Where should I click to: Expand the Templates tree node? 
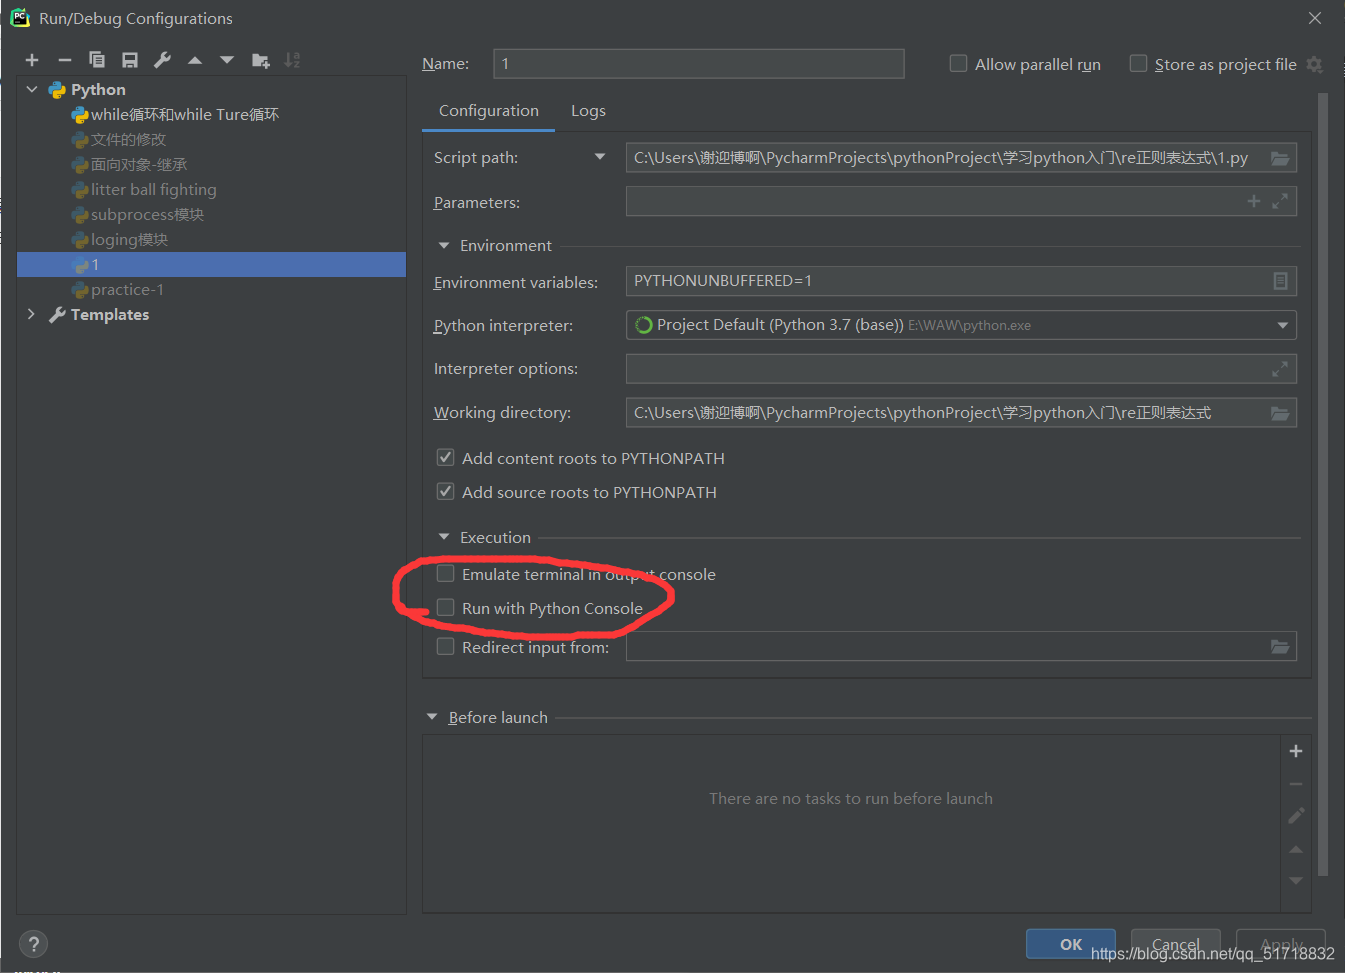pos(32,314)
